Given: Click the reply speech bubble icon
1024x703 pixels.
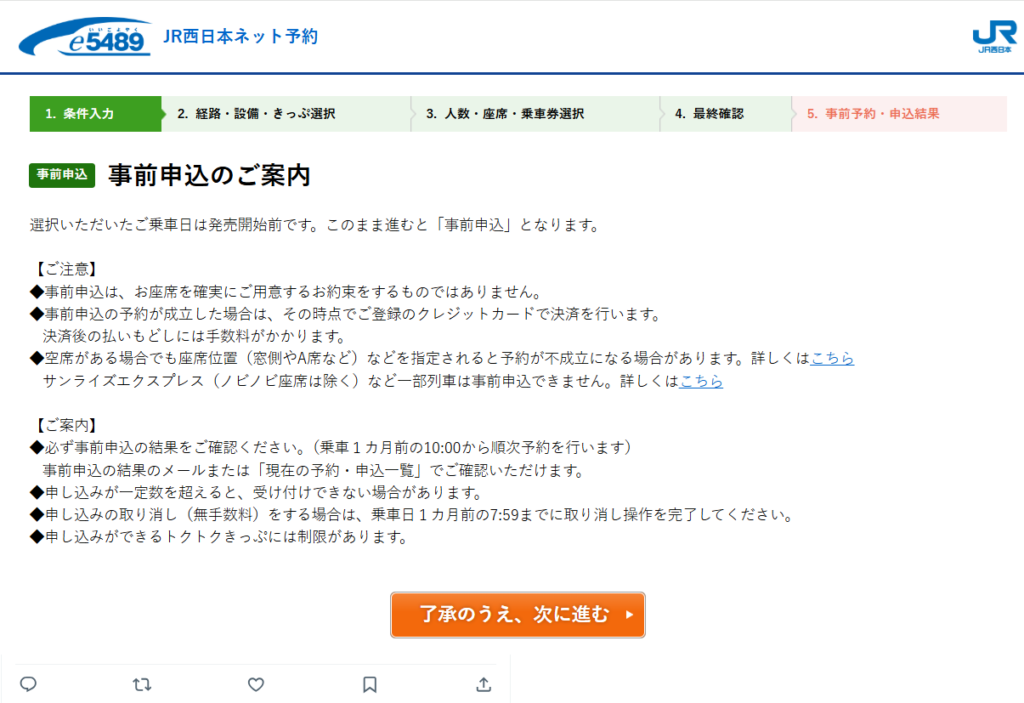Looking at the screenshot, I should [29, 684].
